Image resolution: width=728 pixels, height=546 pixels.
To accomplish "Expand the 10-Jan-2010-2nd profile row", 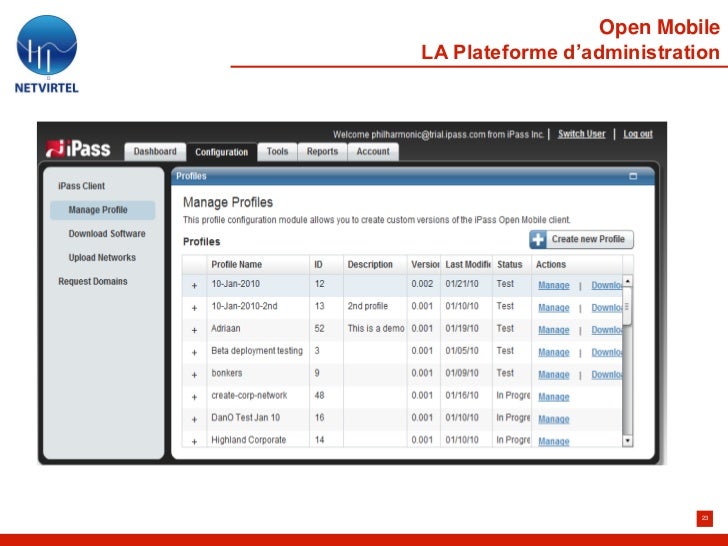I will (195, 308).
